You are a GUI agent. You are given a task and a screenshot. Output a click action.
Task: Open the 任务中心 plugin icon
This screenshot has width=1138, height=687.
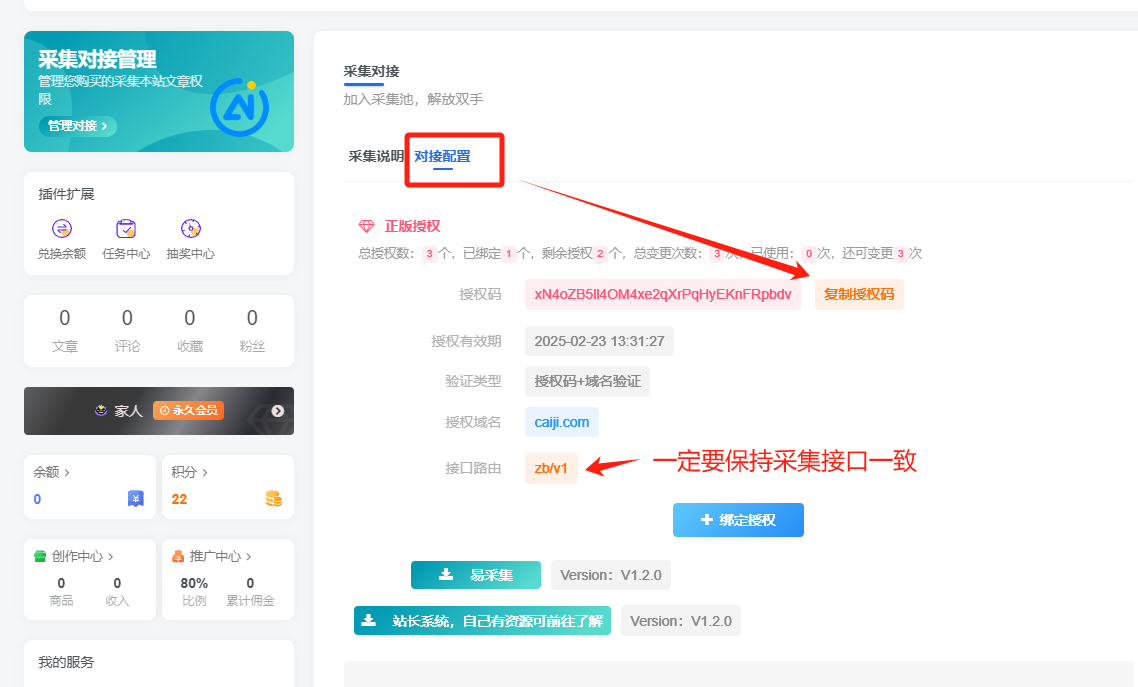click(126, 231)
